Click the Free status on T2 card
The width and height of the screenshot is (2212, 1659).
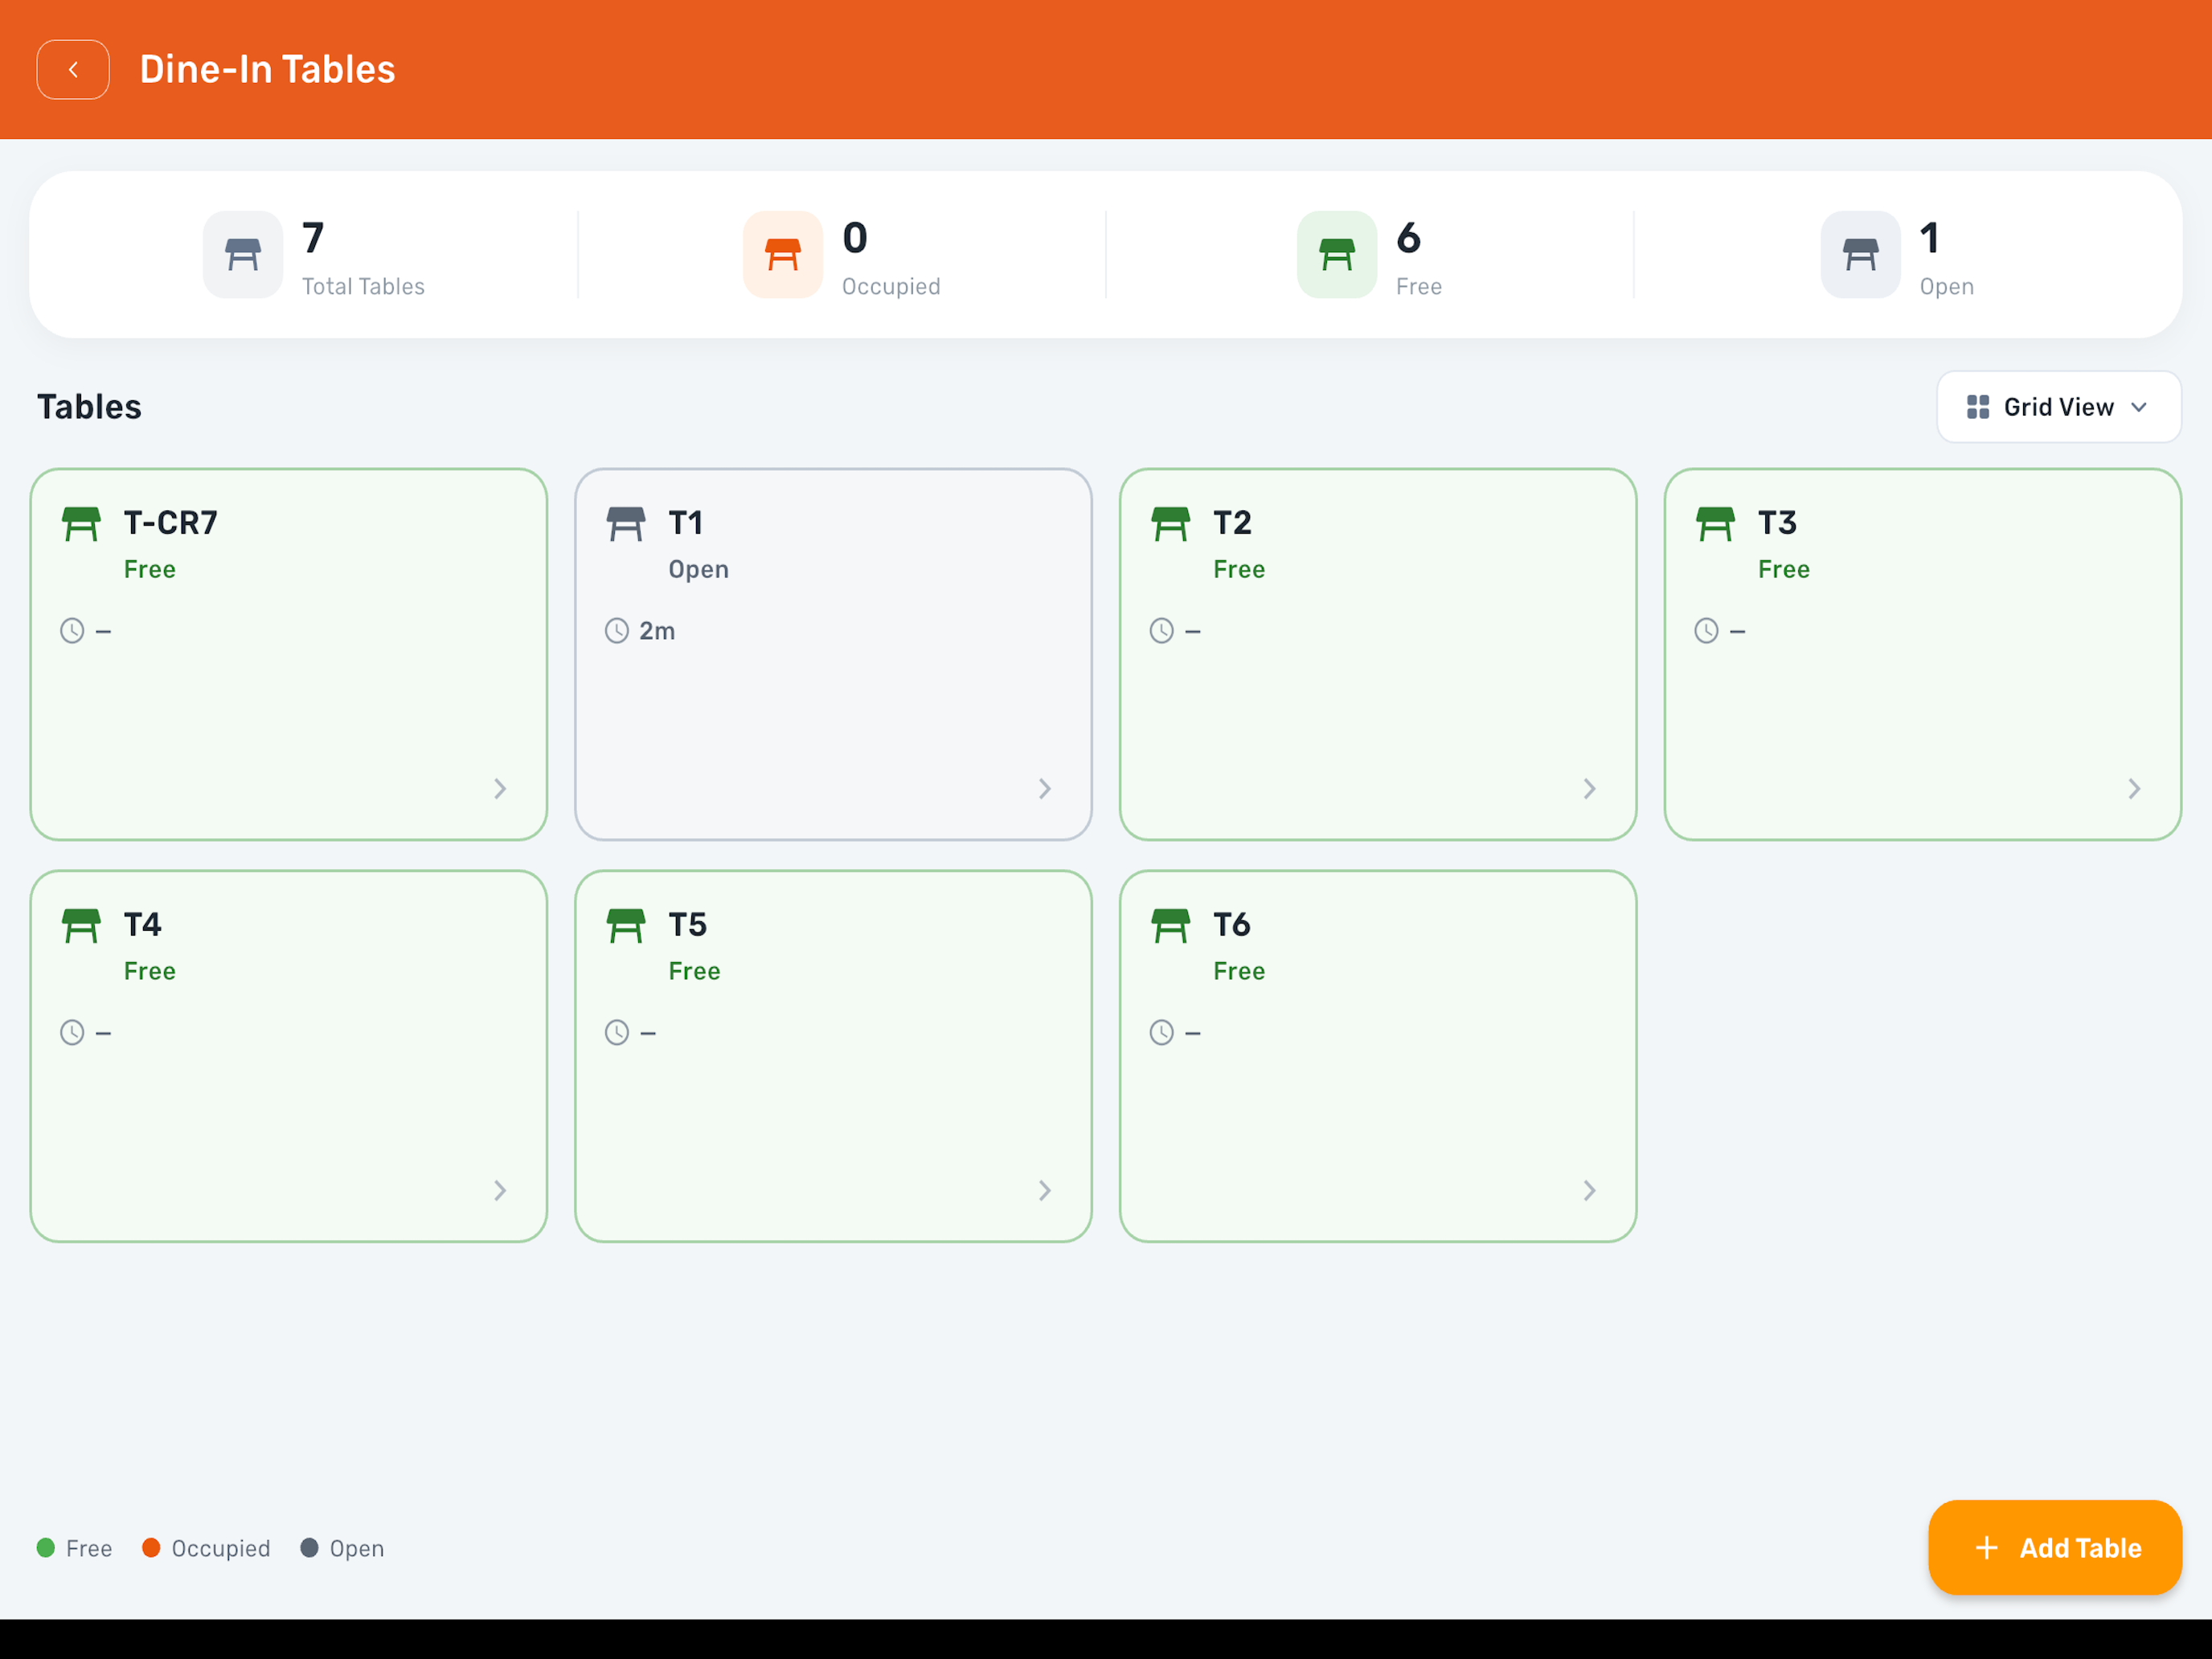click(1240, 570)
